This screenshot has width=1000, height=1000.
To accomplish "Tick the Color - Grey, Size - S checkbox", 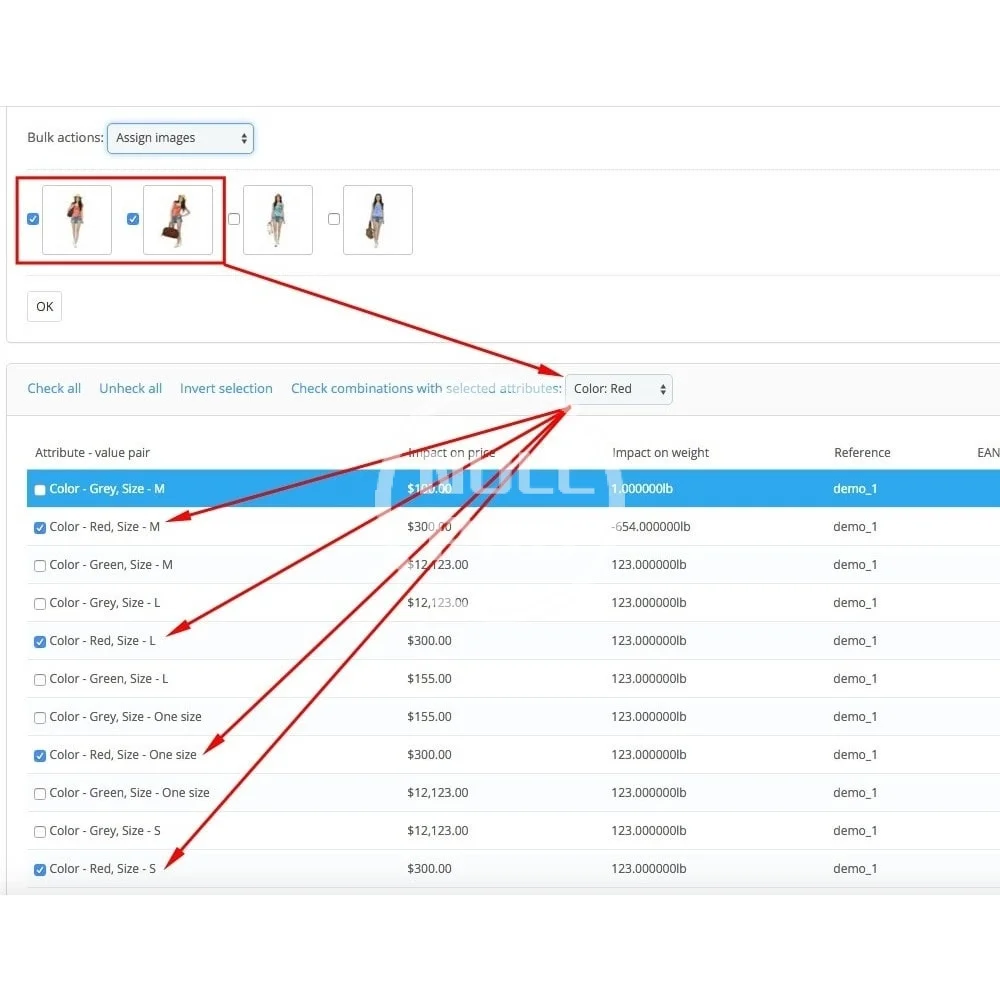I will [40, 832].
